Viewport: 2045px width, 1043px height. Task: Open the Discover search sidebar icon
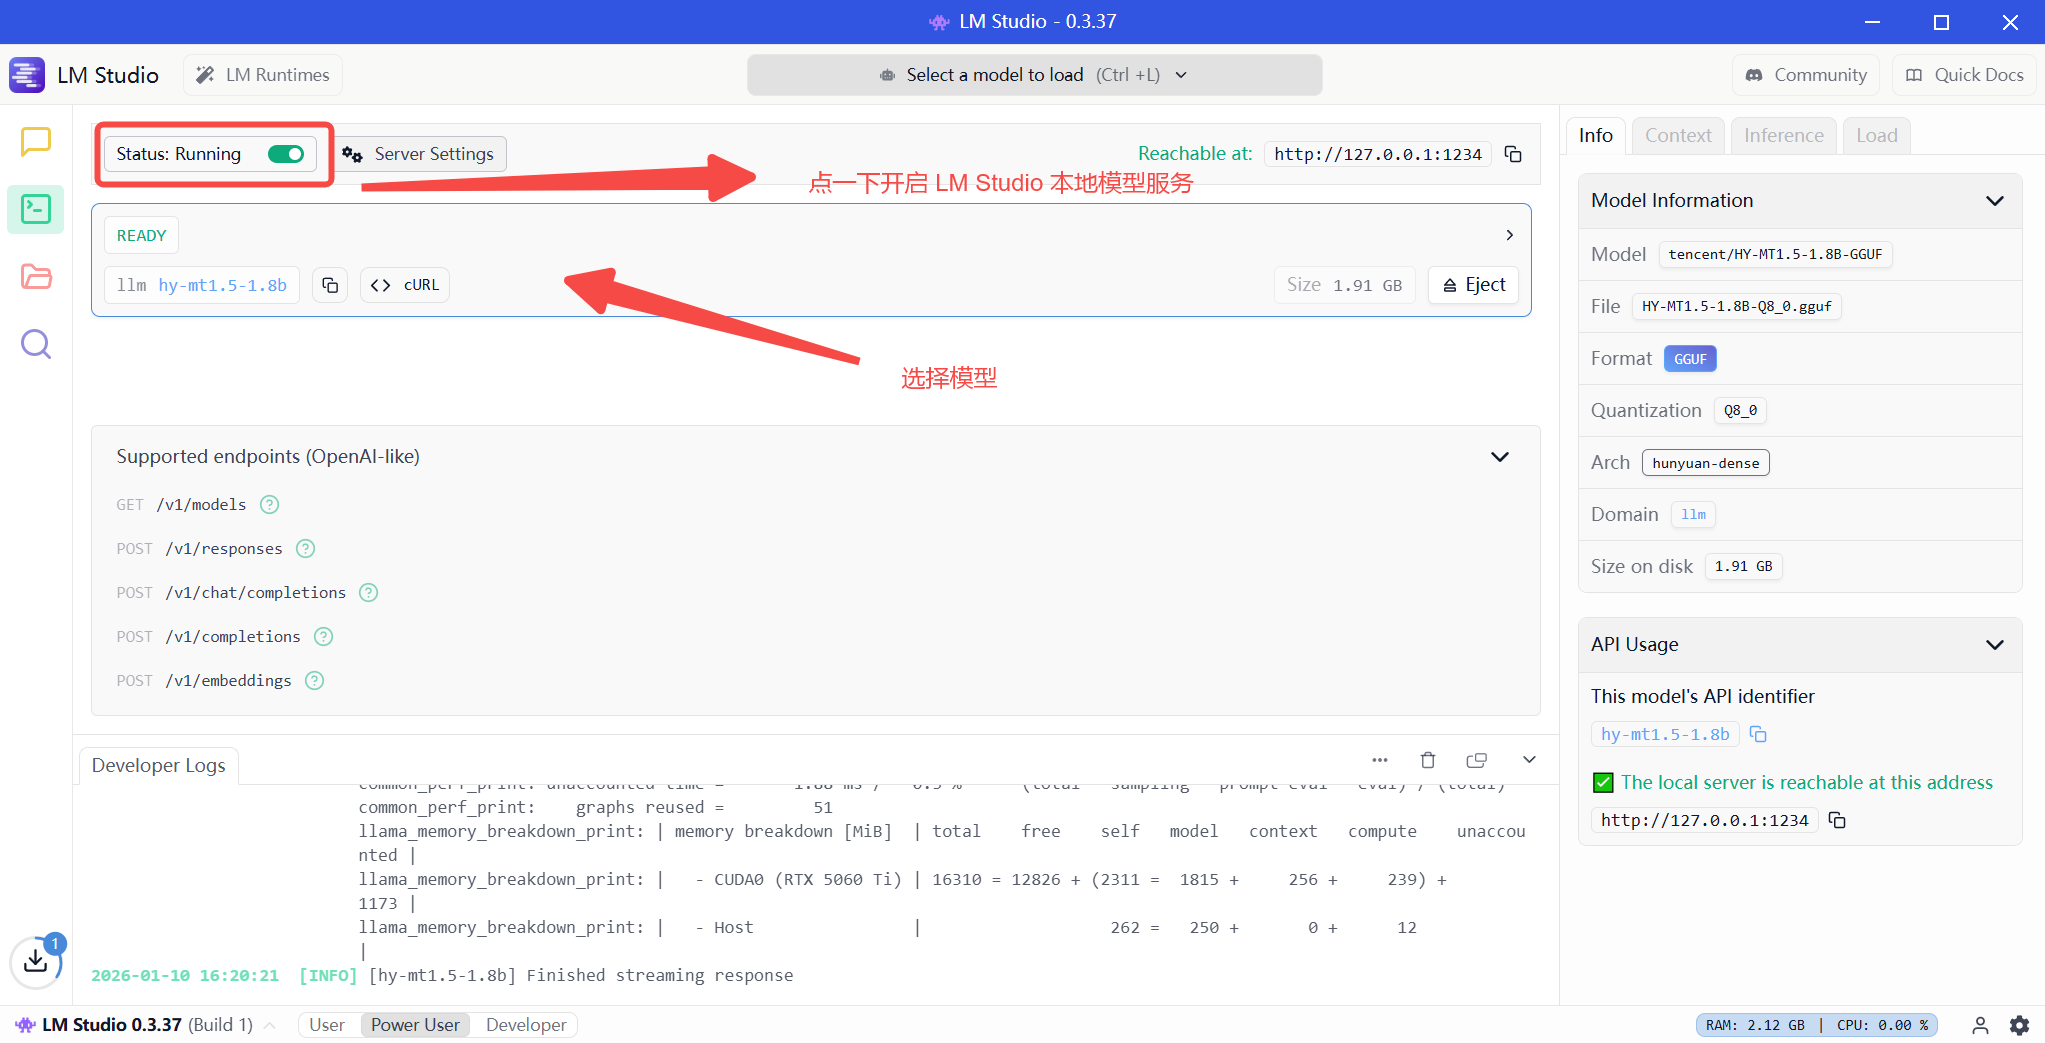(36, 344)
